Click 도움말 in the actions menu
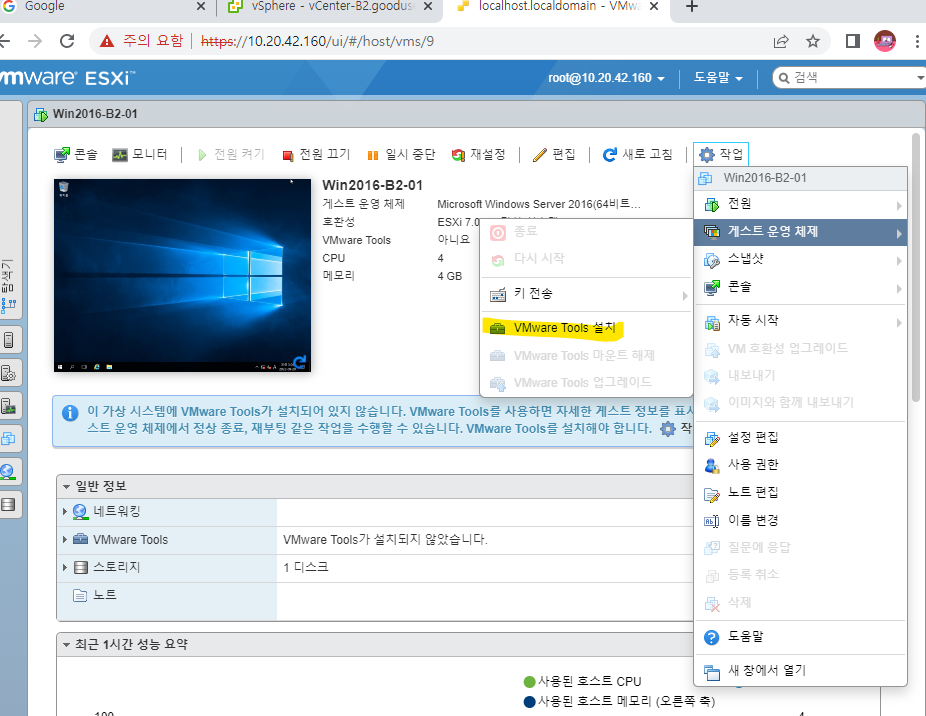Viewport: 926px width, 716px height. (x=800, y=637)
